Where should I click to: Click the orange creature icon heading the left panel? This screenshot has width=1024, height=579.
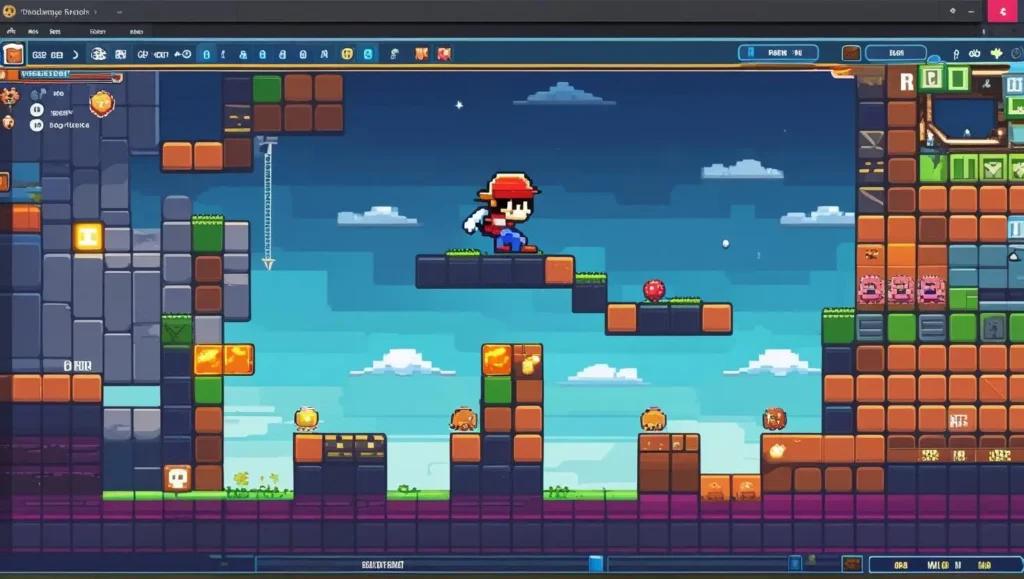click(10, 97)
